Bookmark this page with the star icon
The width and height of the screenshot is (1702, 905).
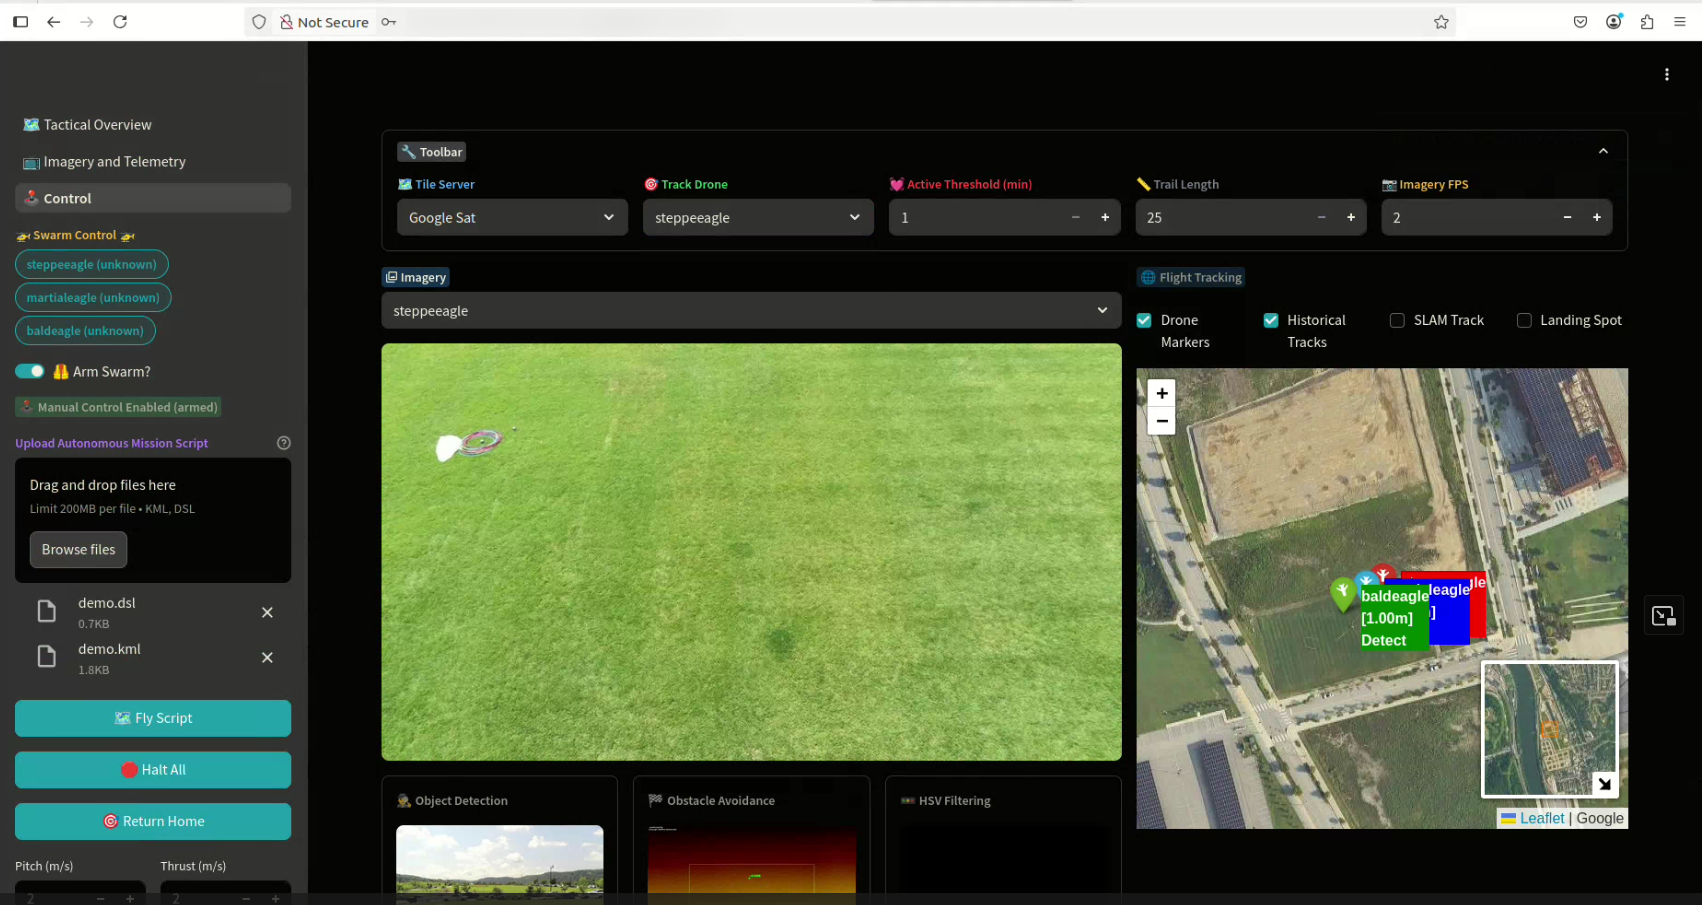point(1441,22)
